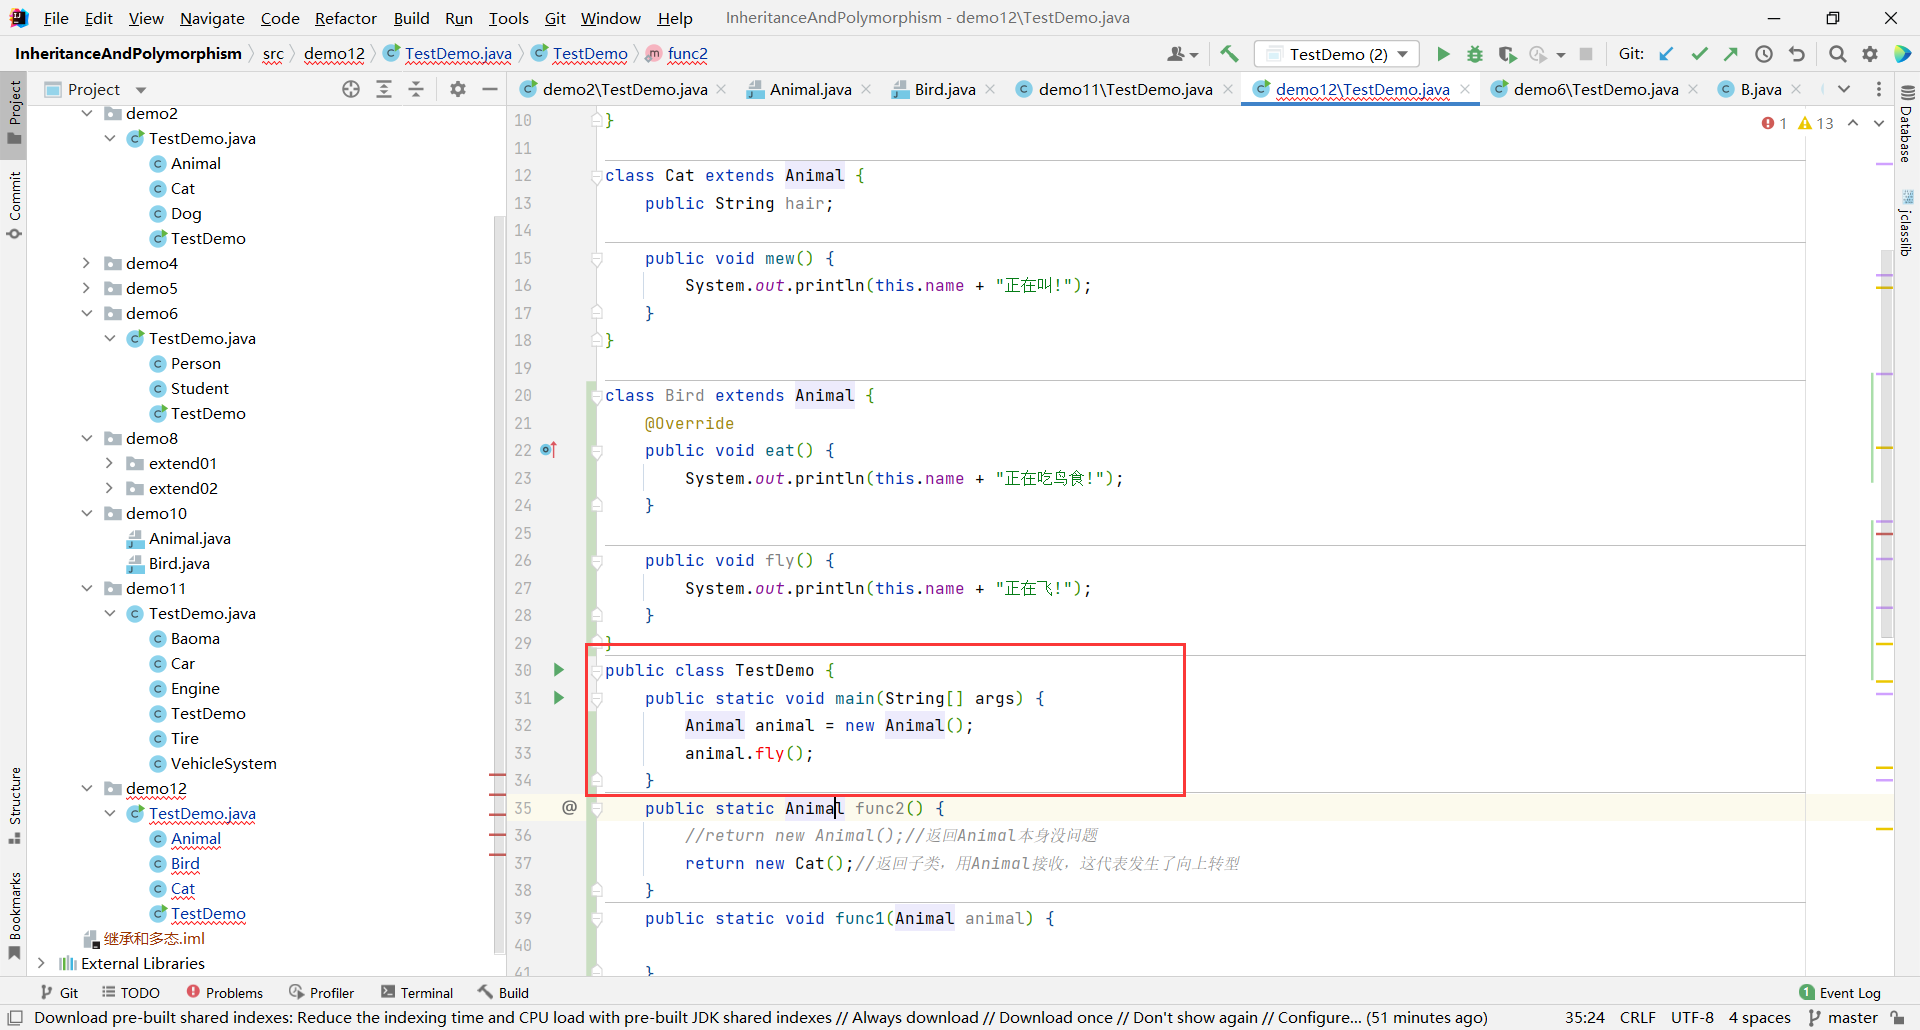Image resolution: width=1920 pixels, height=1030 pixels.
Task: Toggle the TODO tool window
Action: pos(131,992)
